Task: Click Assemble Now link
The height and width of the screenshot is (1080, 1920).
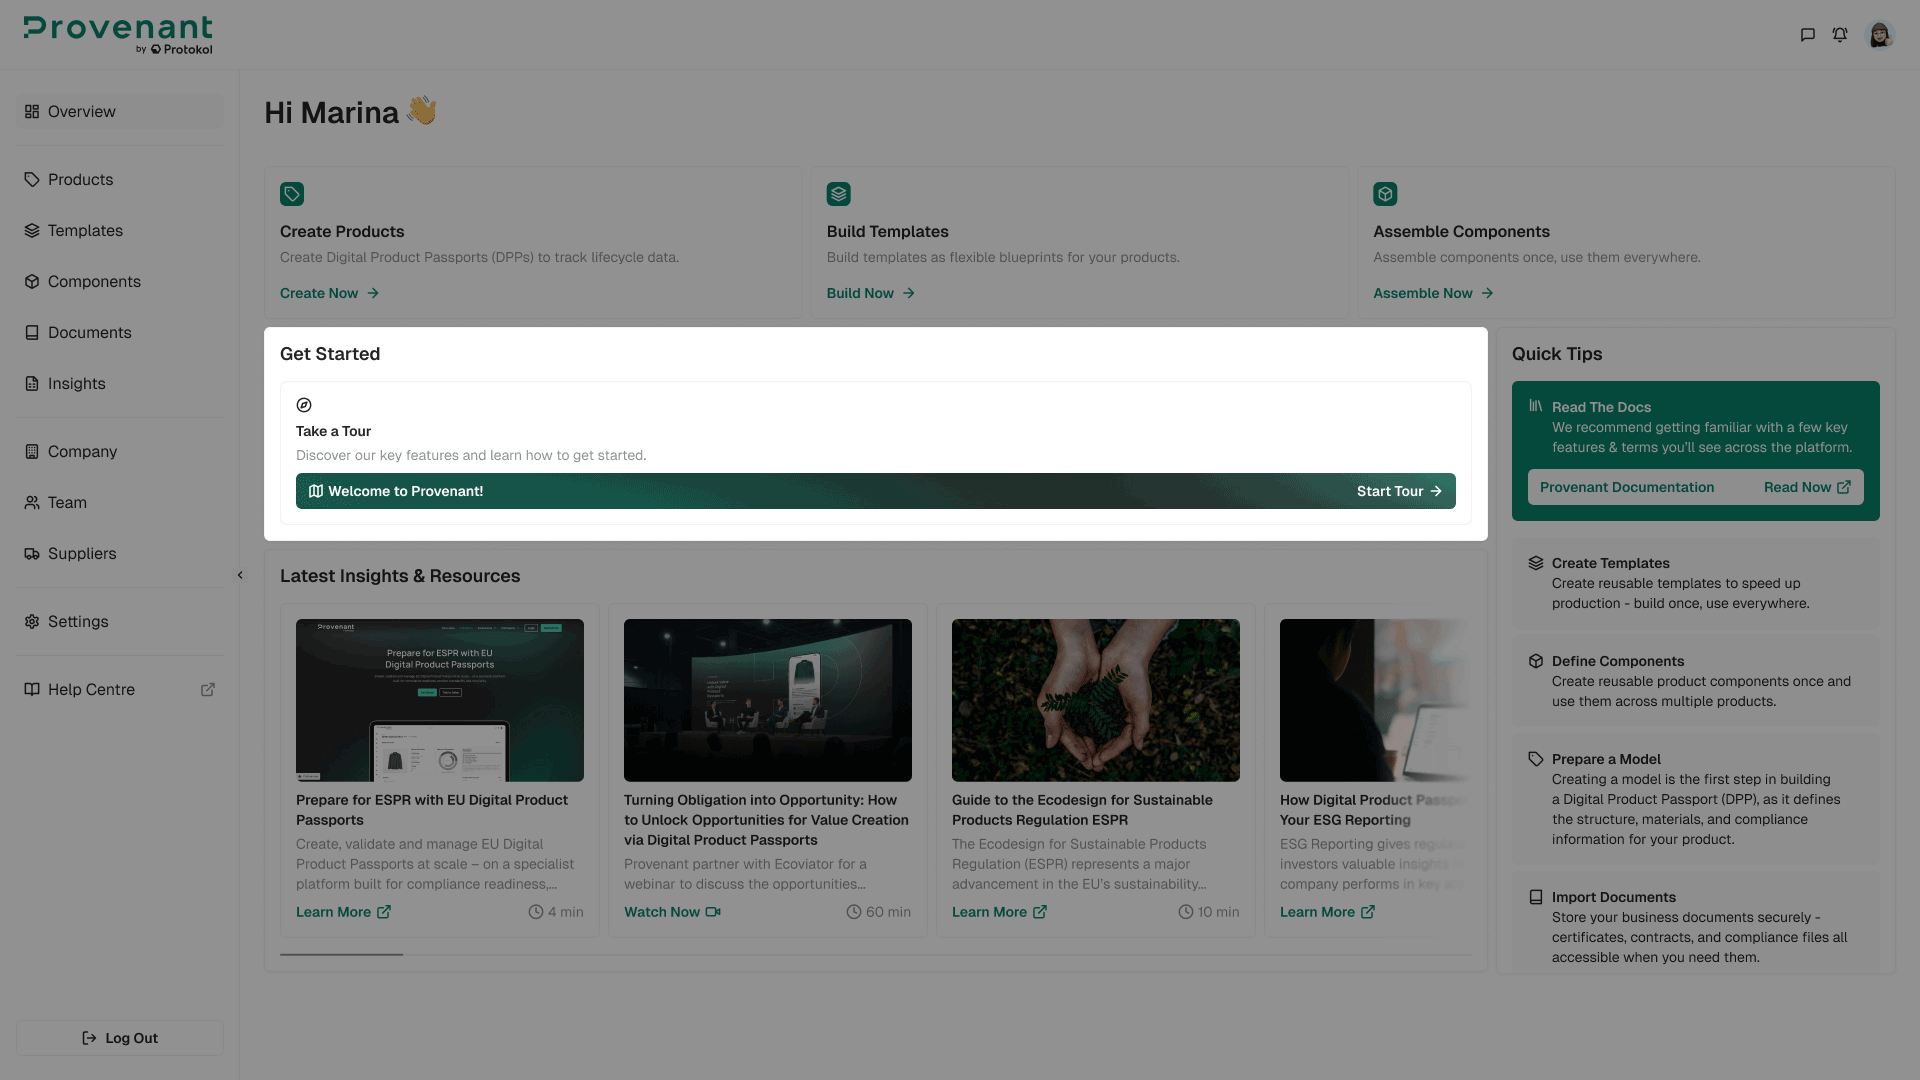Action: coord(1433,293)
